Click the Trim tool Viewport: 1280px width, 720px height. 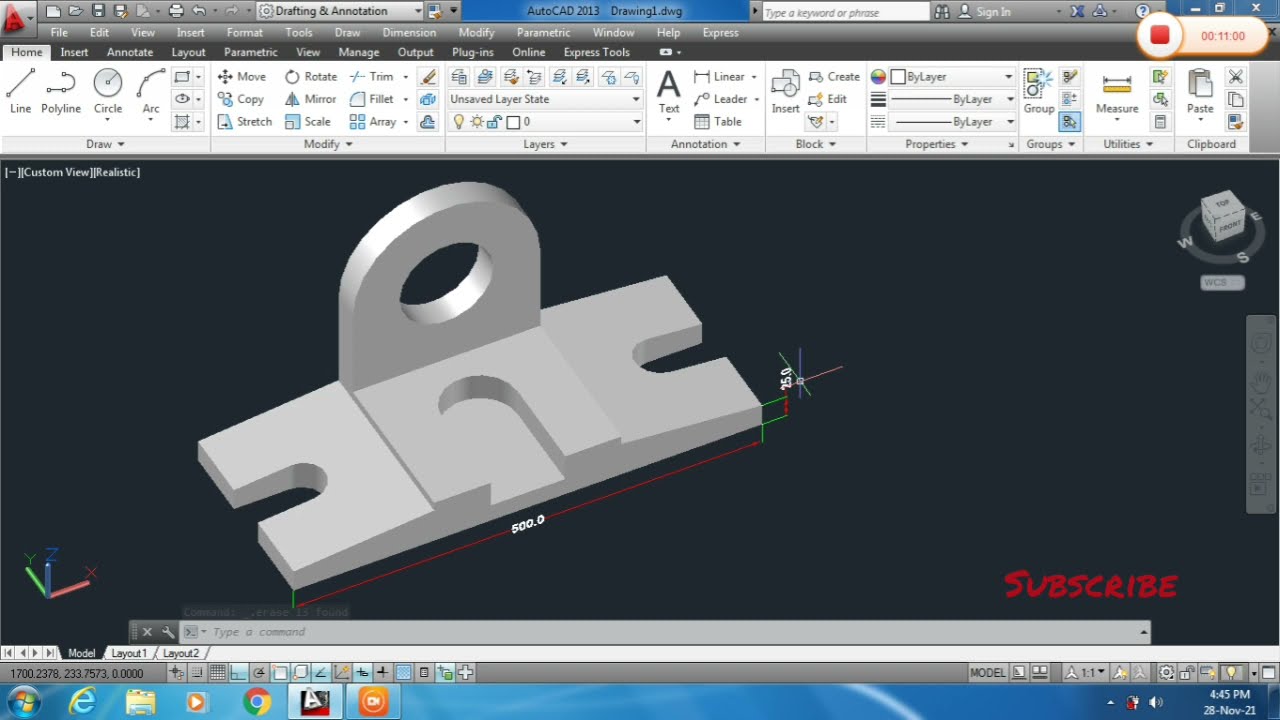372,76
